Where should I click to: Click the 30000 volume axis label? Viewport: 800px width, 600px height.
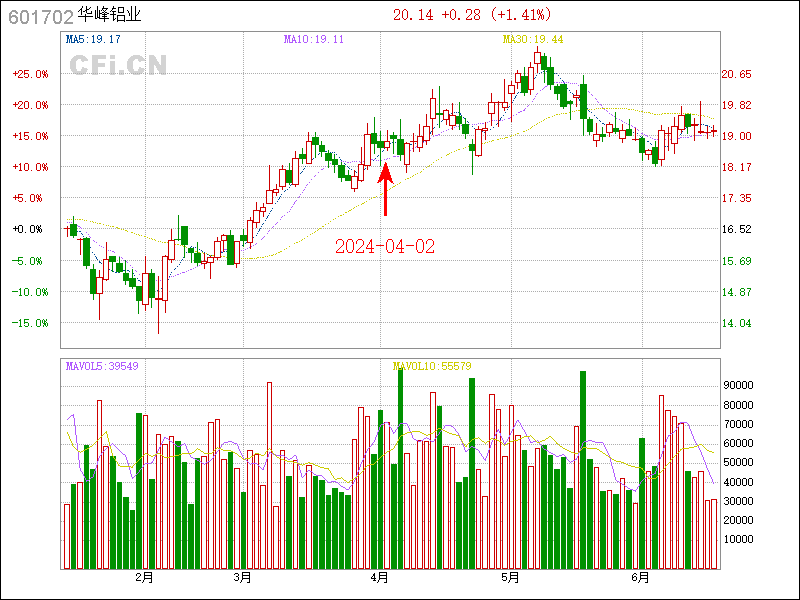coord(739,502)
